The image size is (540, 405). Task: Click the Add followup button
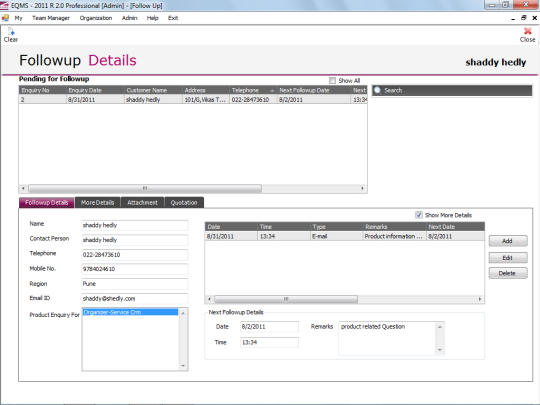pos(508,241)
